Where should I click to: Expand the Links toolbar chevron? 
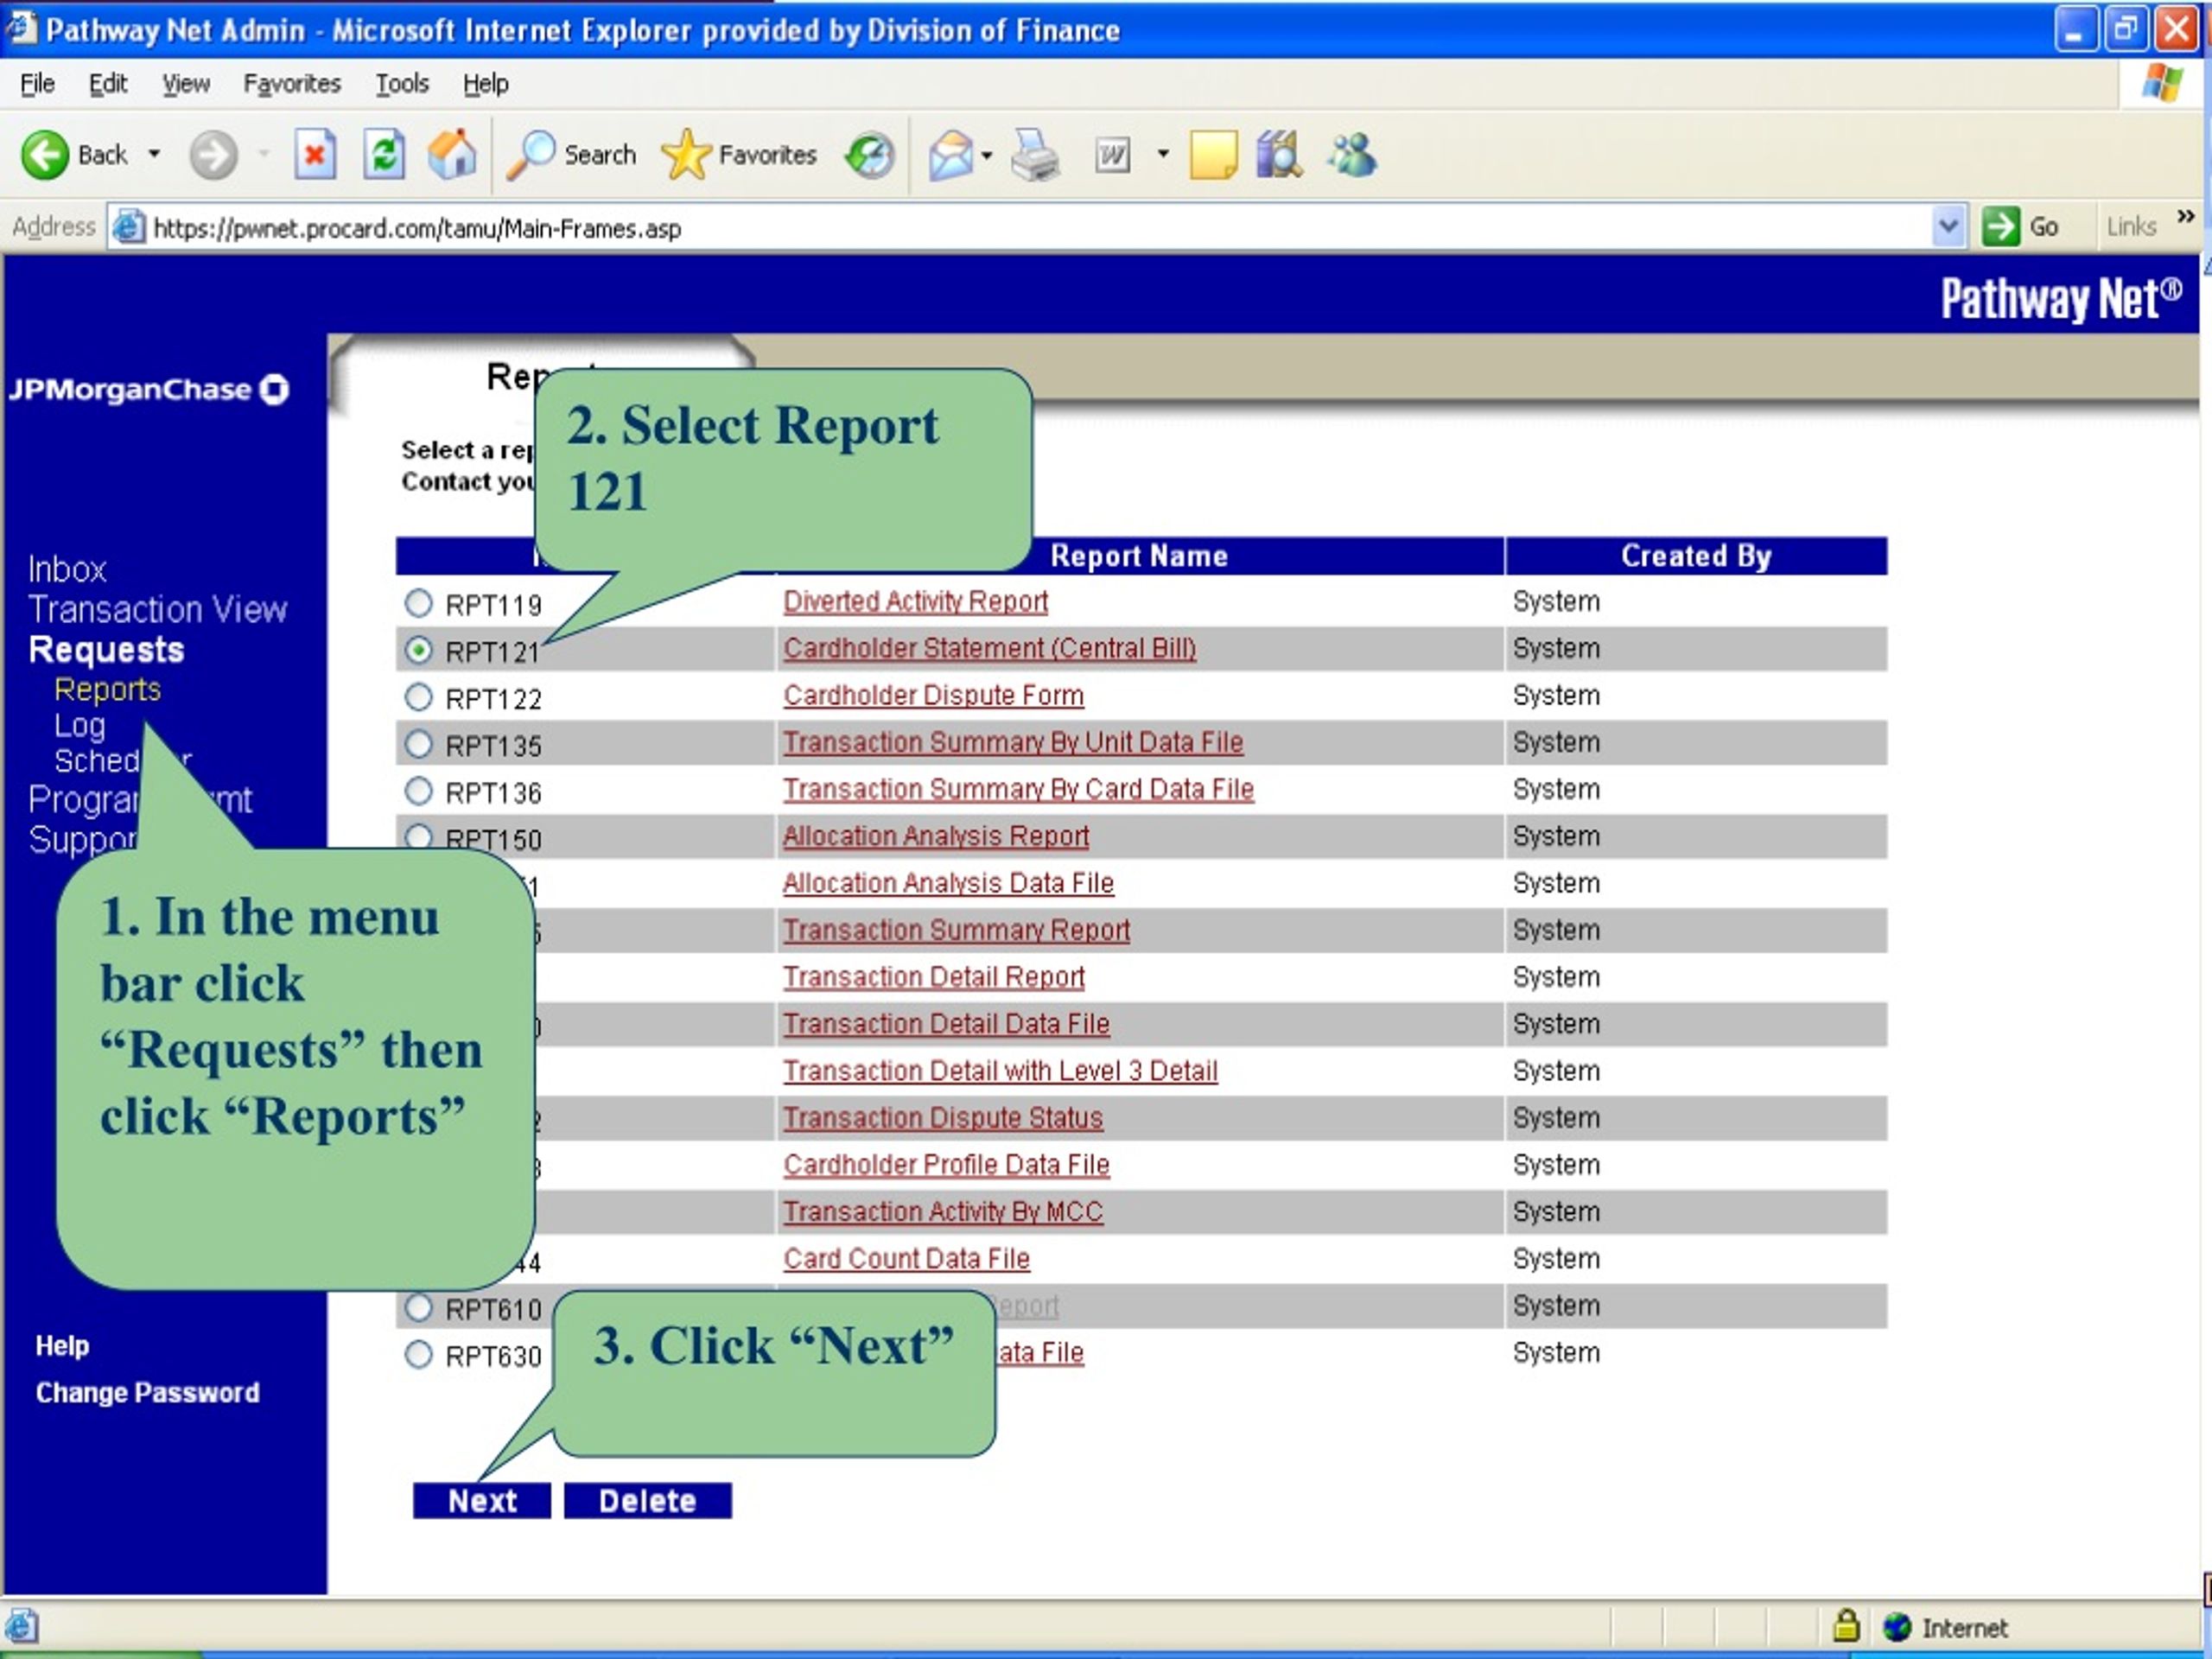[x=2185, y=216]
